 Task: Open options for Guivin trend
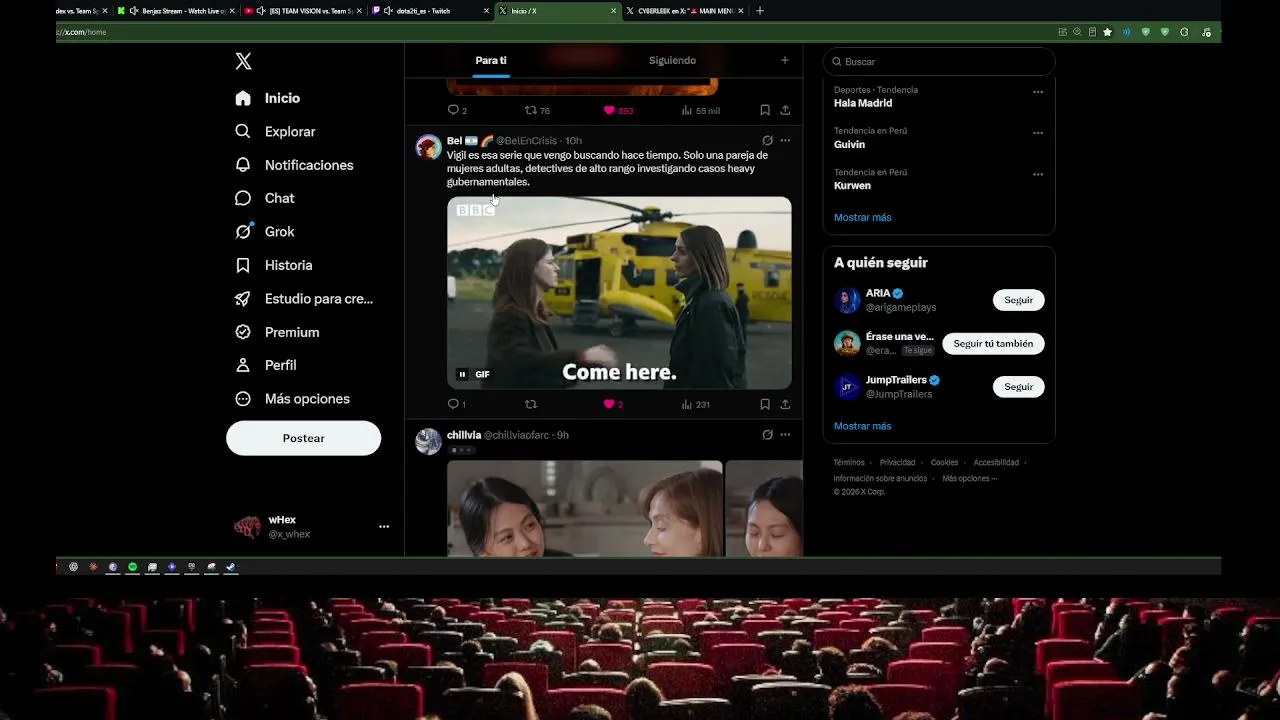tap(1038, 133)
